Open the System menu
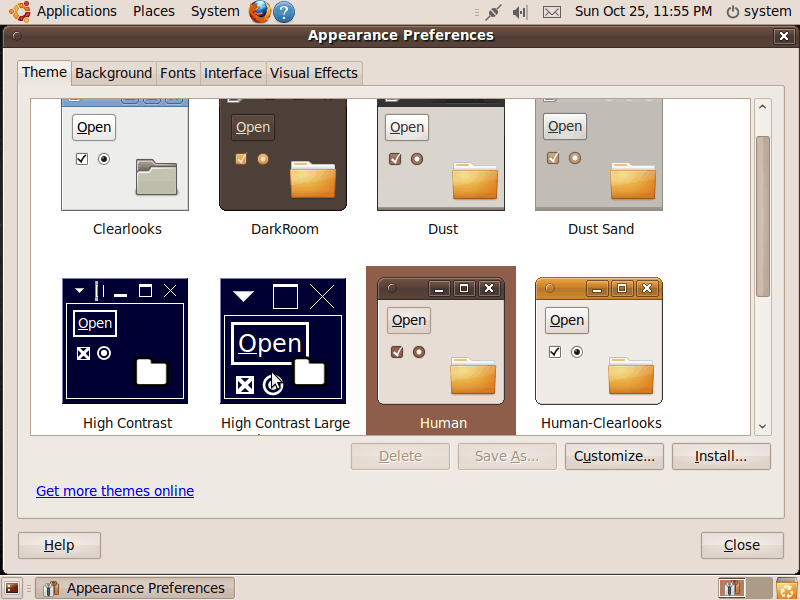This screenshot has height=600, width=800. click(215, 11)
